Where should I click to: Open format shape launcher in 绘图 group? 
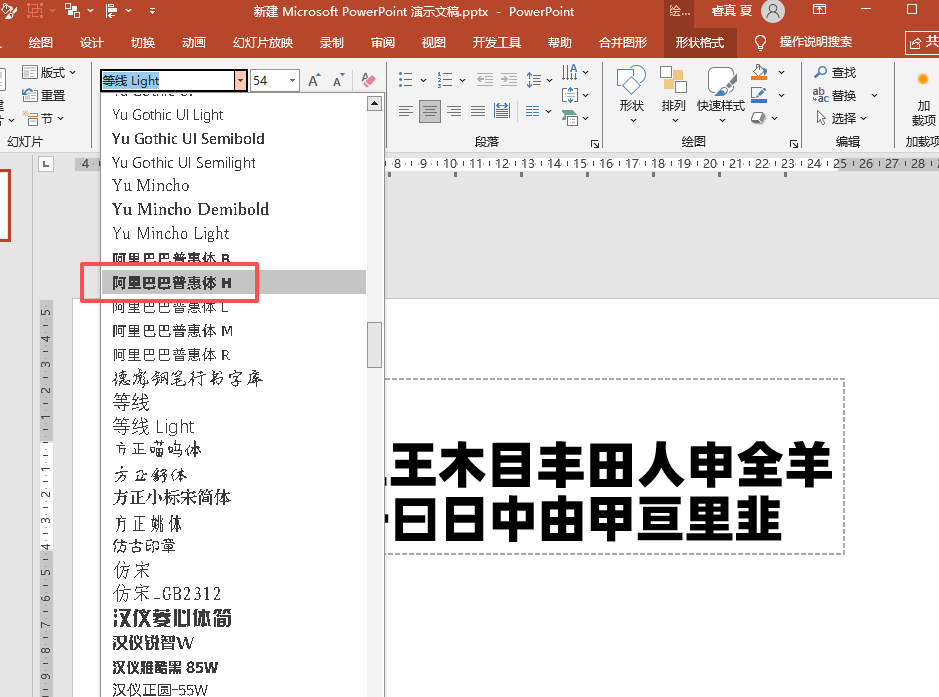[x=793, y=144]
